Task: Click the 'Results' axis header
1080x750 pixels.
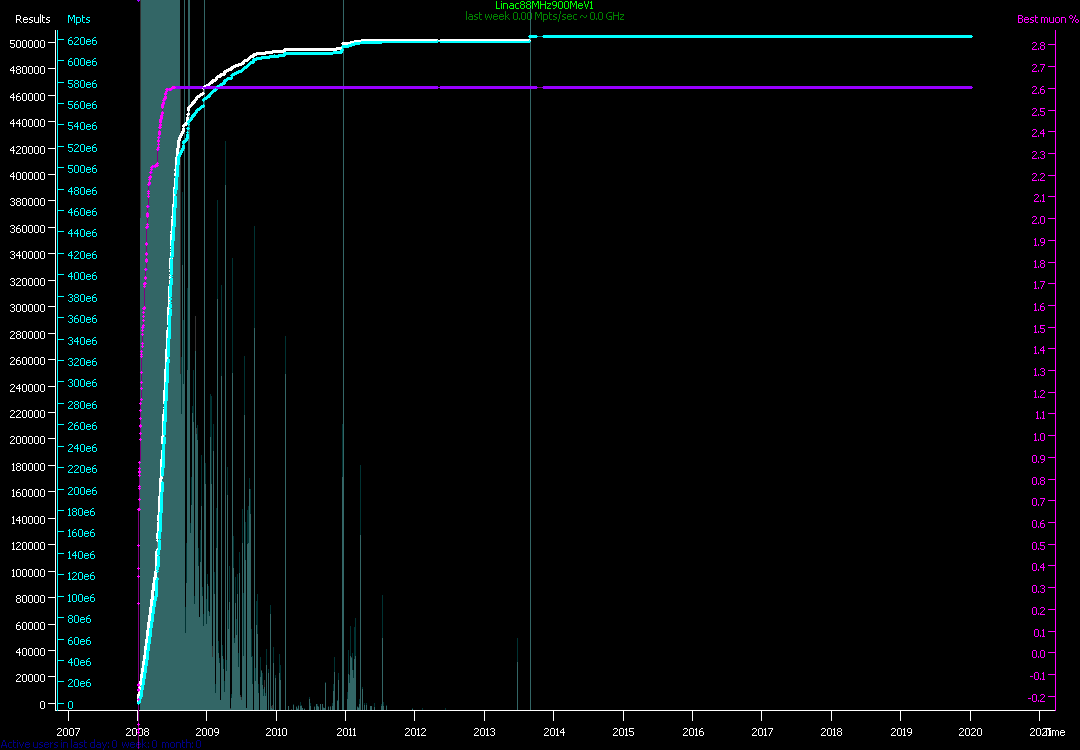Action: click(x=32, y=19)
